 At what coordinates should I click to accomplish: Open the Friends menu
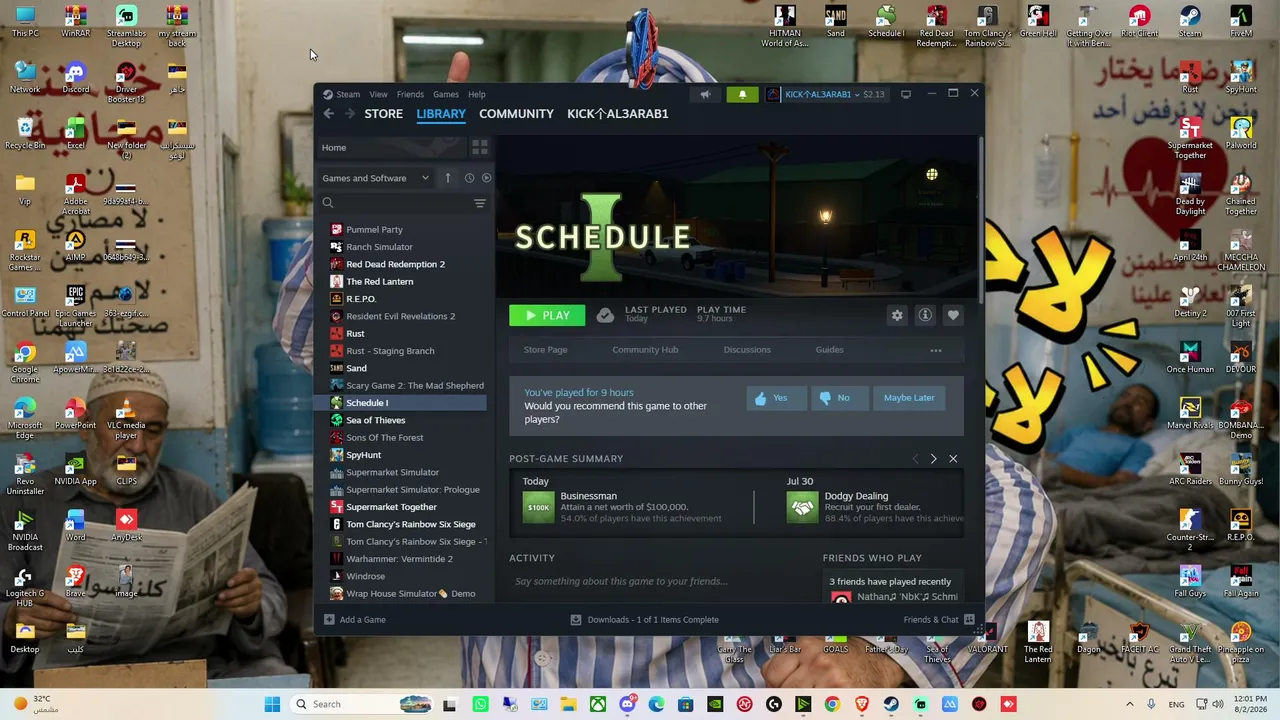click(x=410, y=95)
